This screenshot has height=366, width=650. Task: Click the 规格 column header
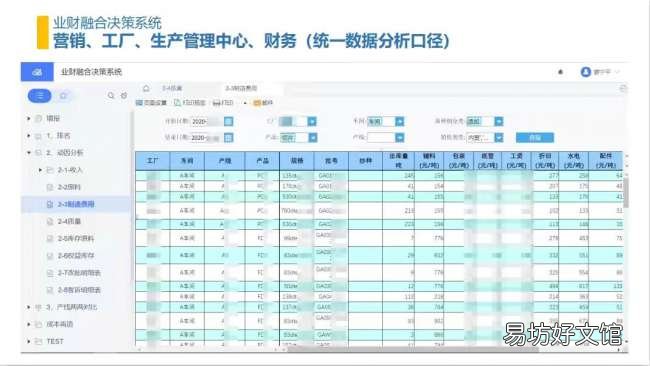coord(297,161)
